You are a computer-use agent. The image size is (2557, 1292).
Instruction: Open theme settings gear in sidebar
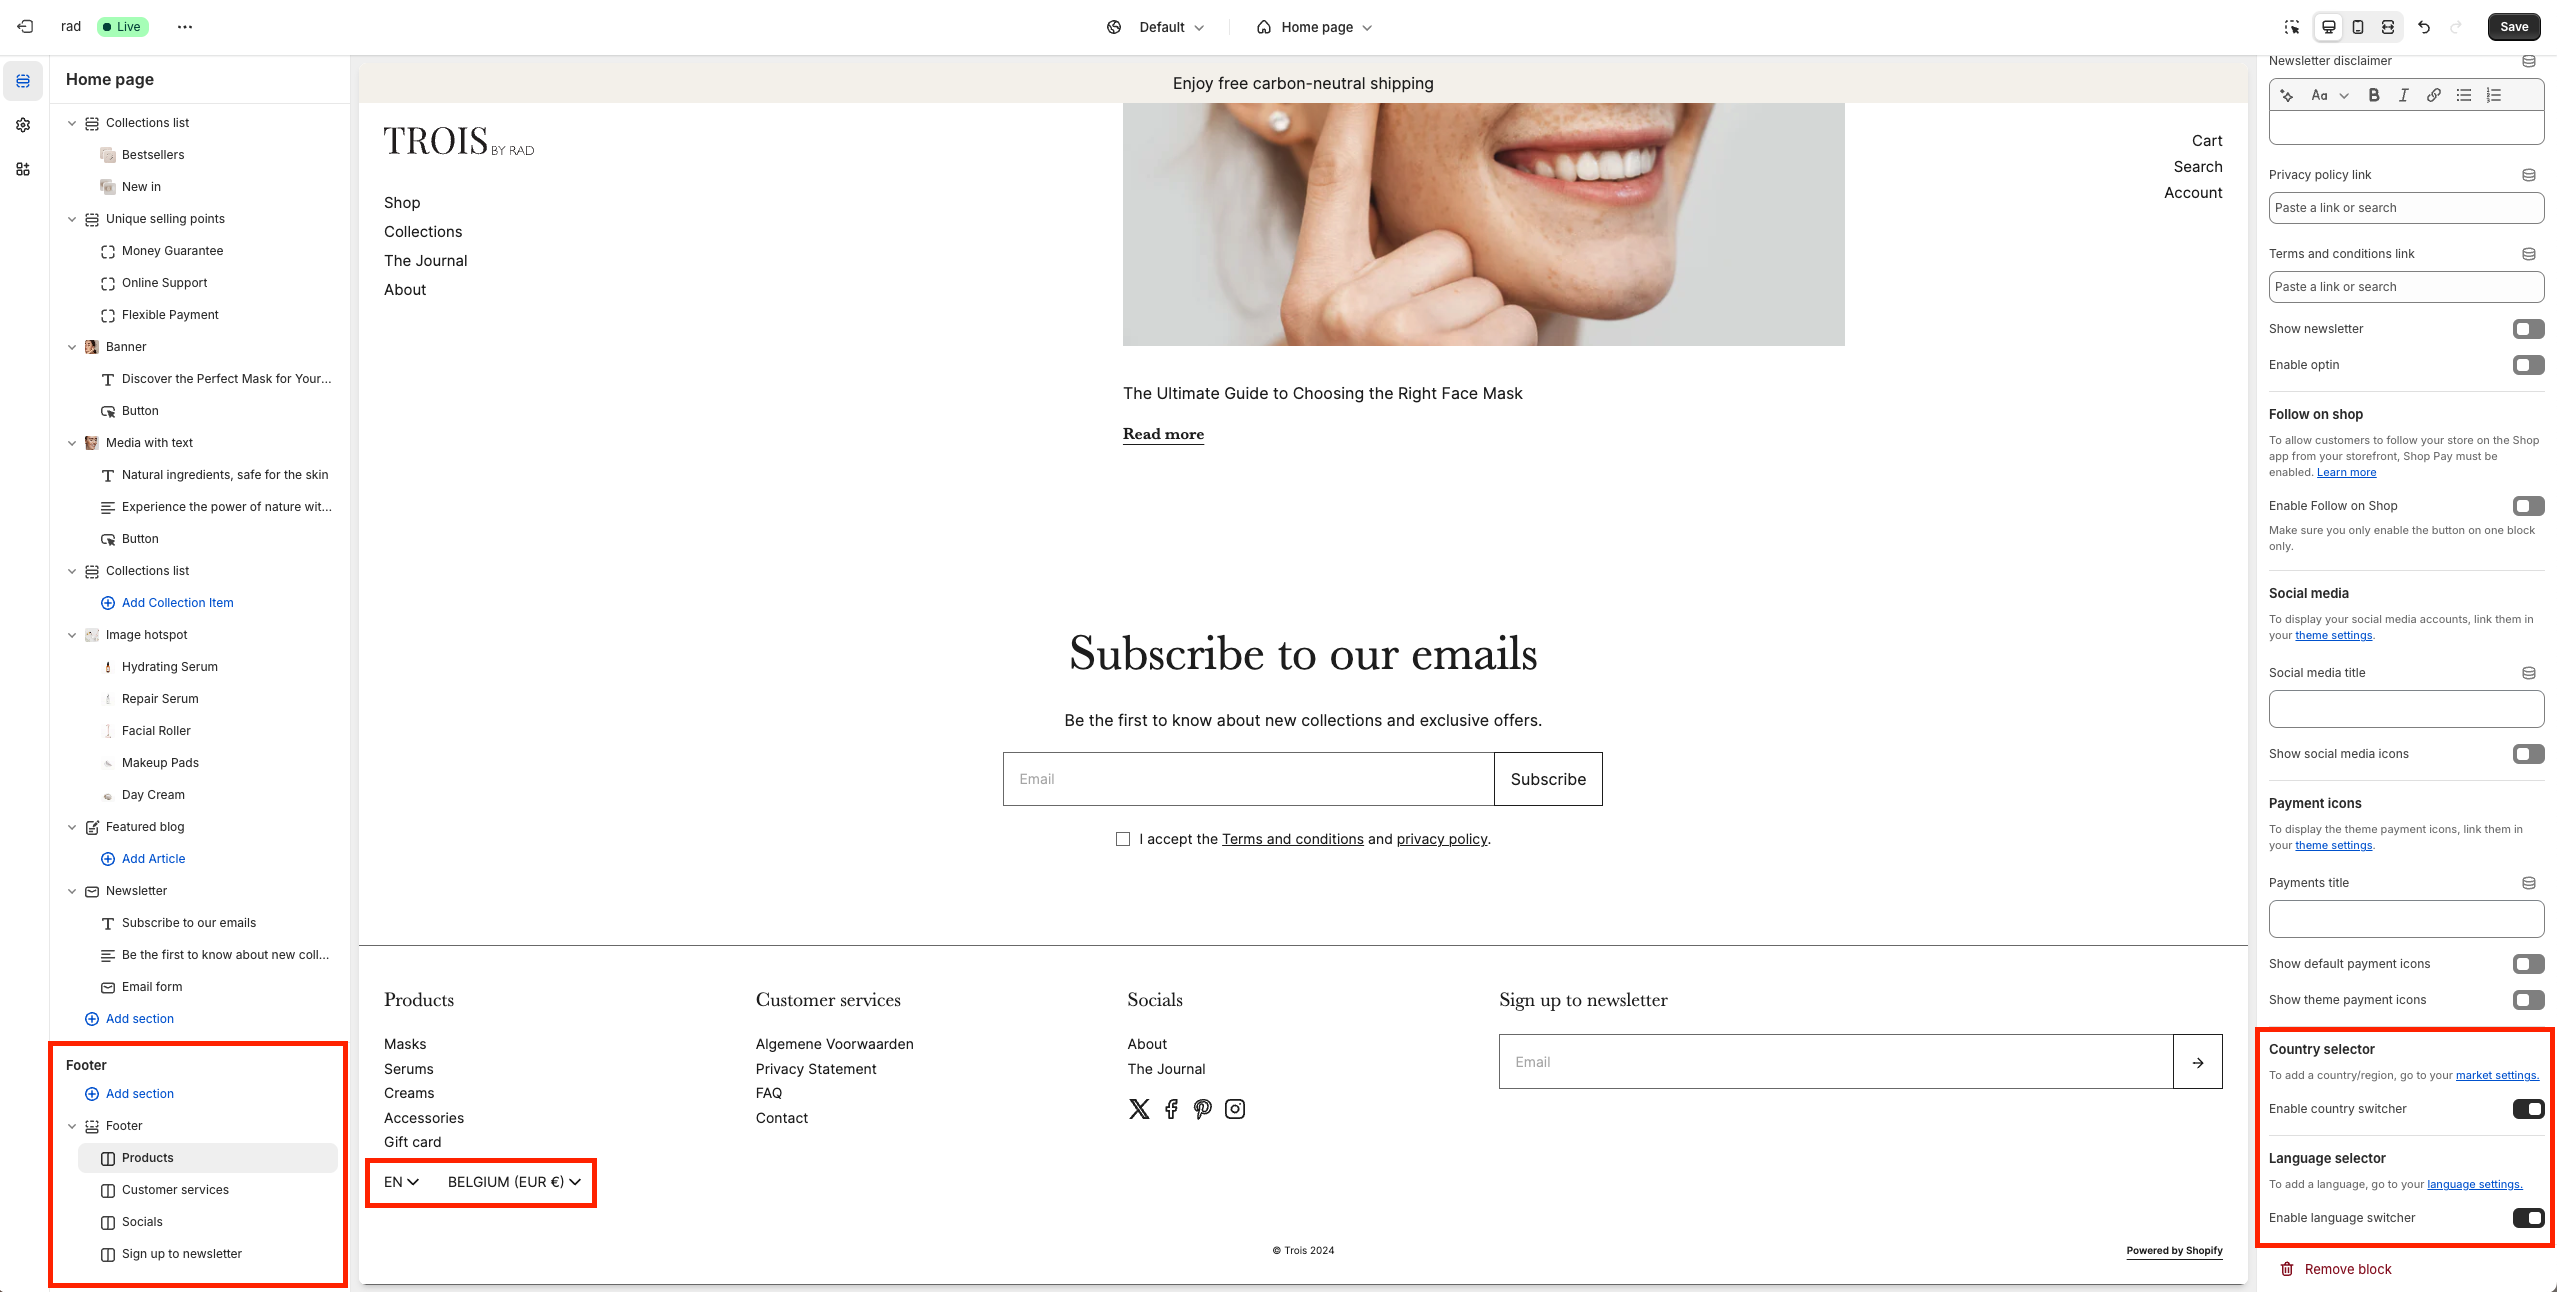tap(23, 125)
